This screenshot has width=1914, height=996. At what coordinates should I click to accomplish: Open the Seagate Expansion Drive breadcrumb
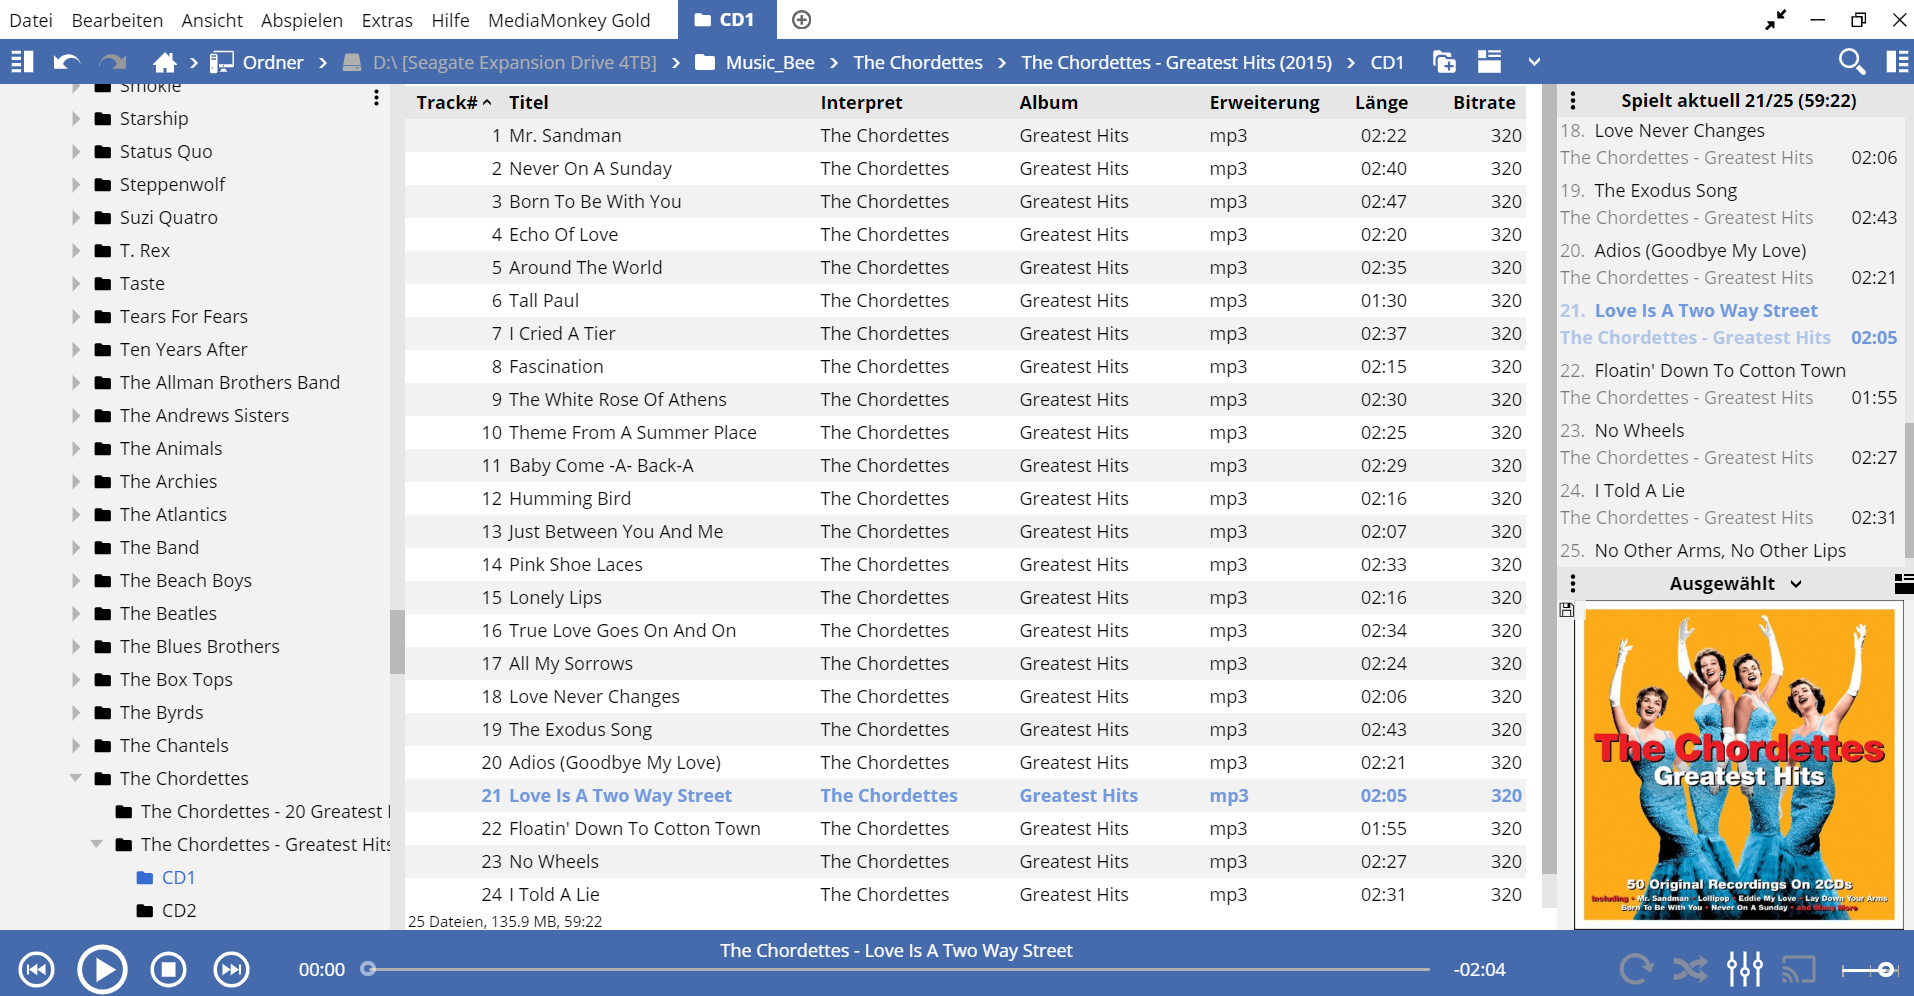[x=500, y=62]
